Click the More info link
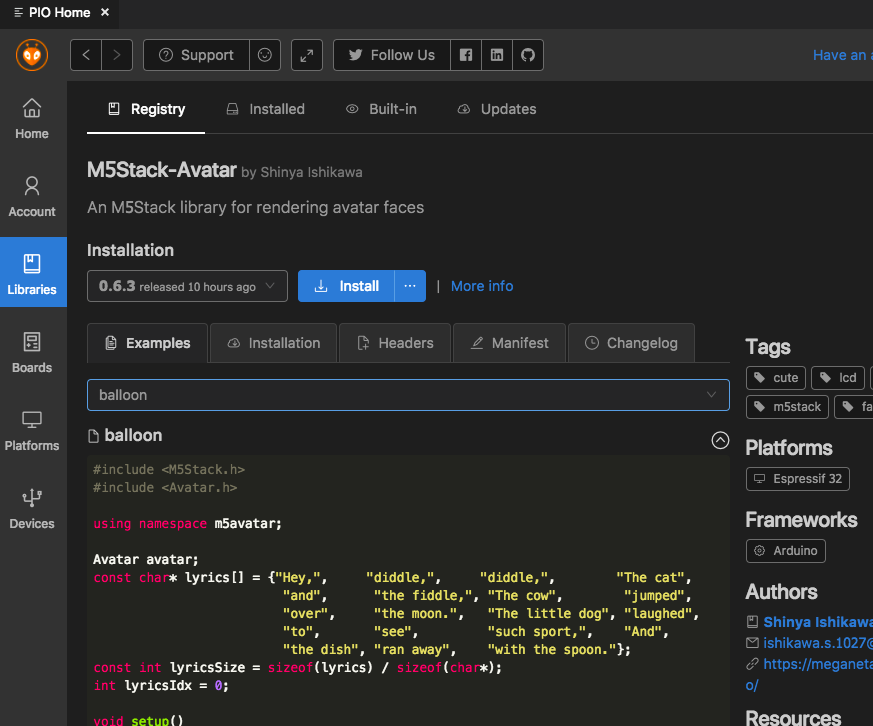 tap(482, 286)
